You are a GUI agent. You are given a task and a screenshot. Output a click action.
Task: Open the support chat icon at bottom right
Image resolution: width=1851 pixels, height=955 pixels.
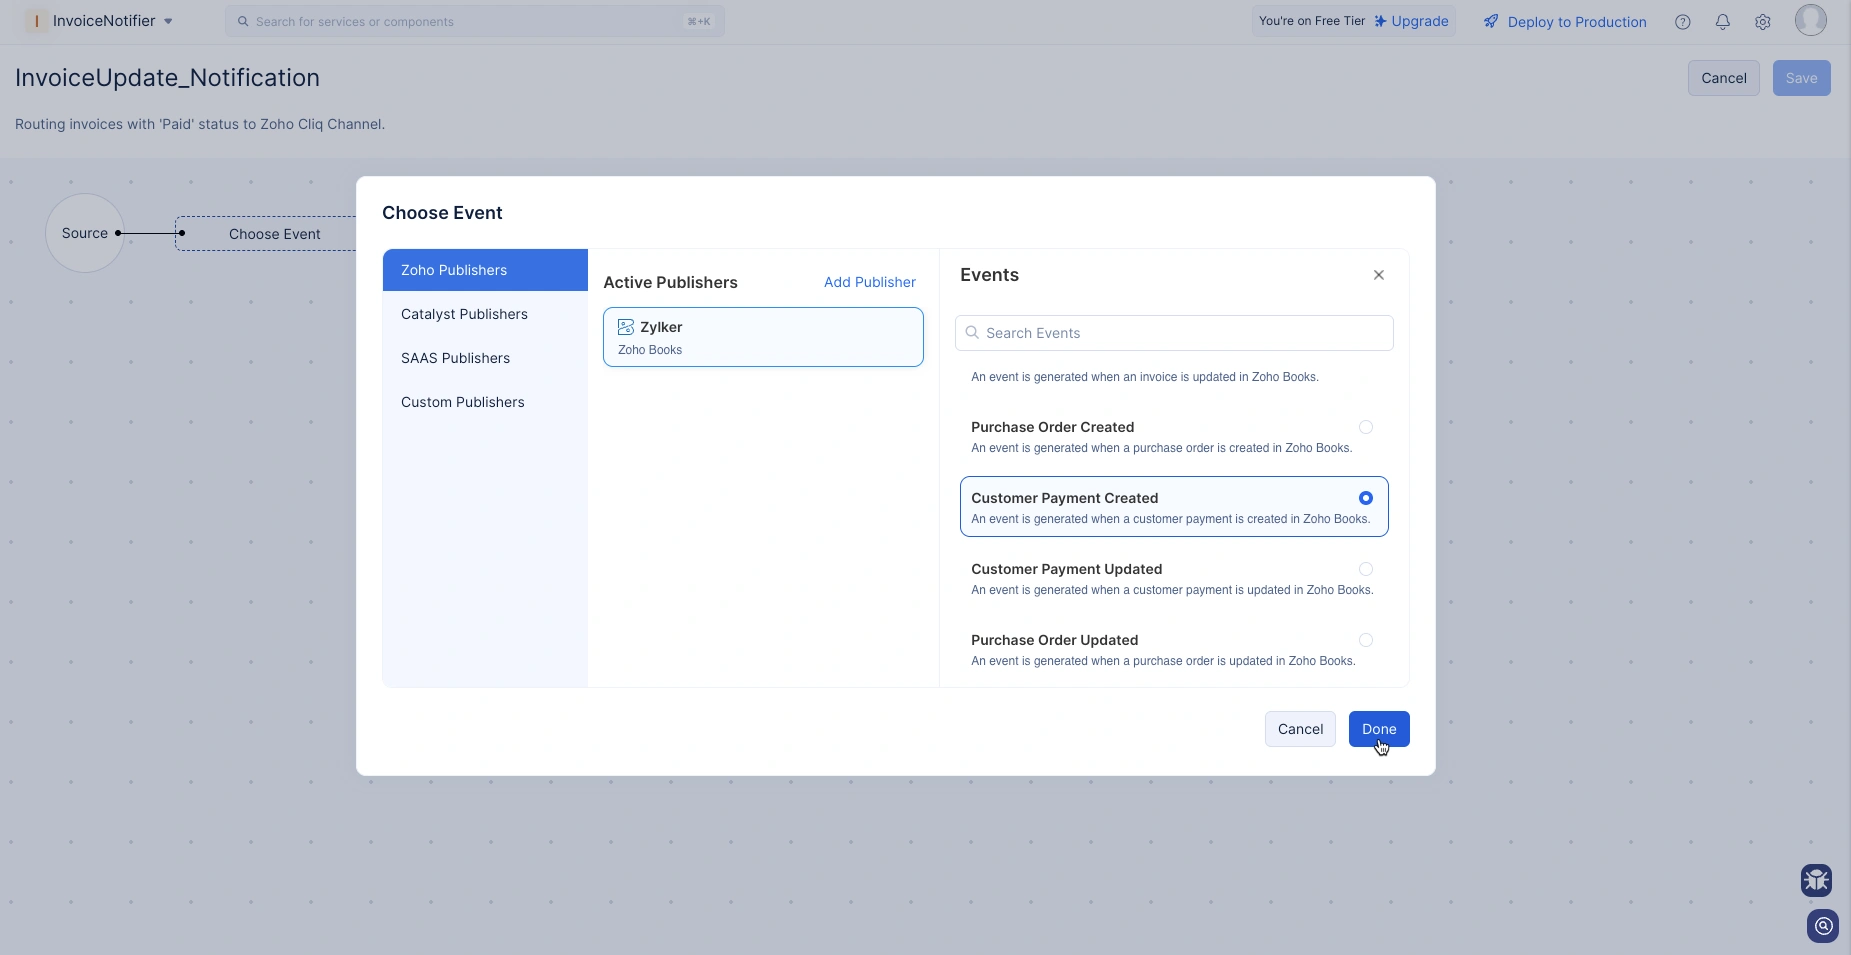1823,926
